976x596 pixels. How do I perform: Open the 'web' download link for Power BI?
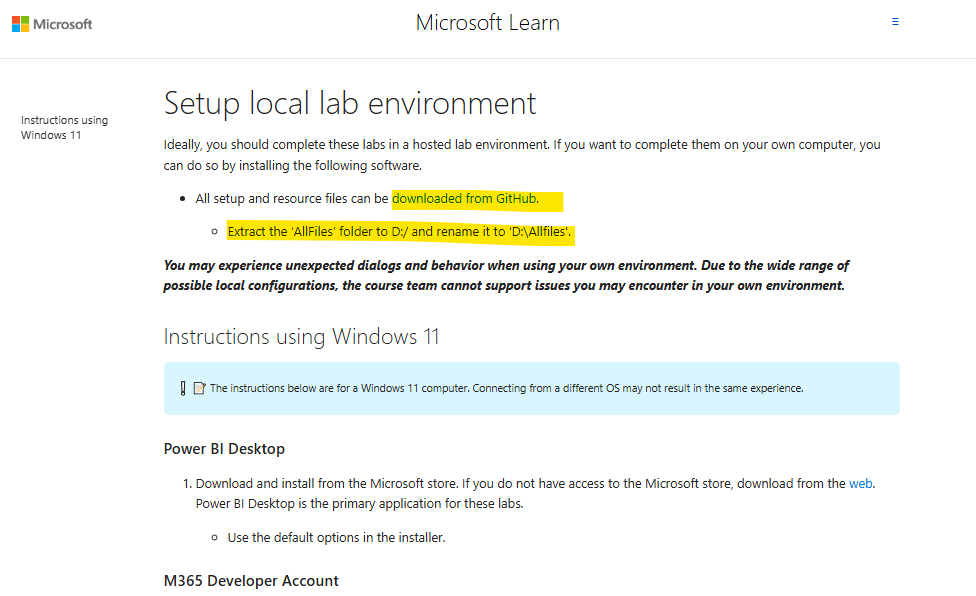point(860,483)
